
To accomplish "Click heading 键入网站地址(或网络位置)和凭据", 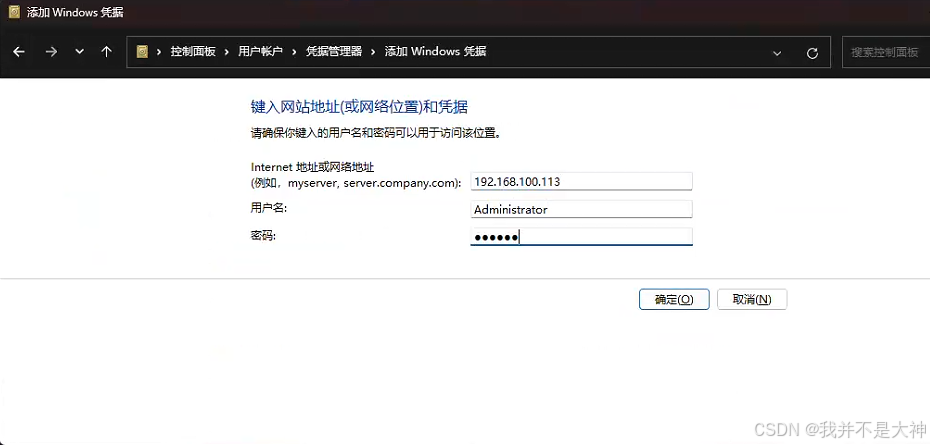I will click(x=359, y=107).
